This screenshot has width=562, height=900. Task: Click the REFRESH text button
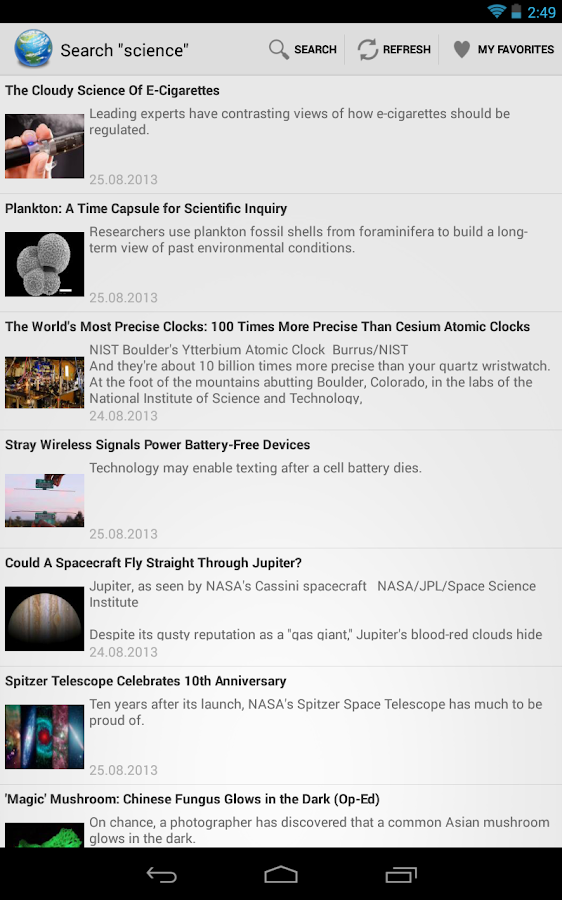(406, 49)
